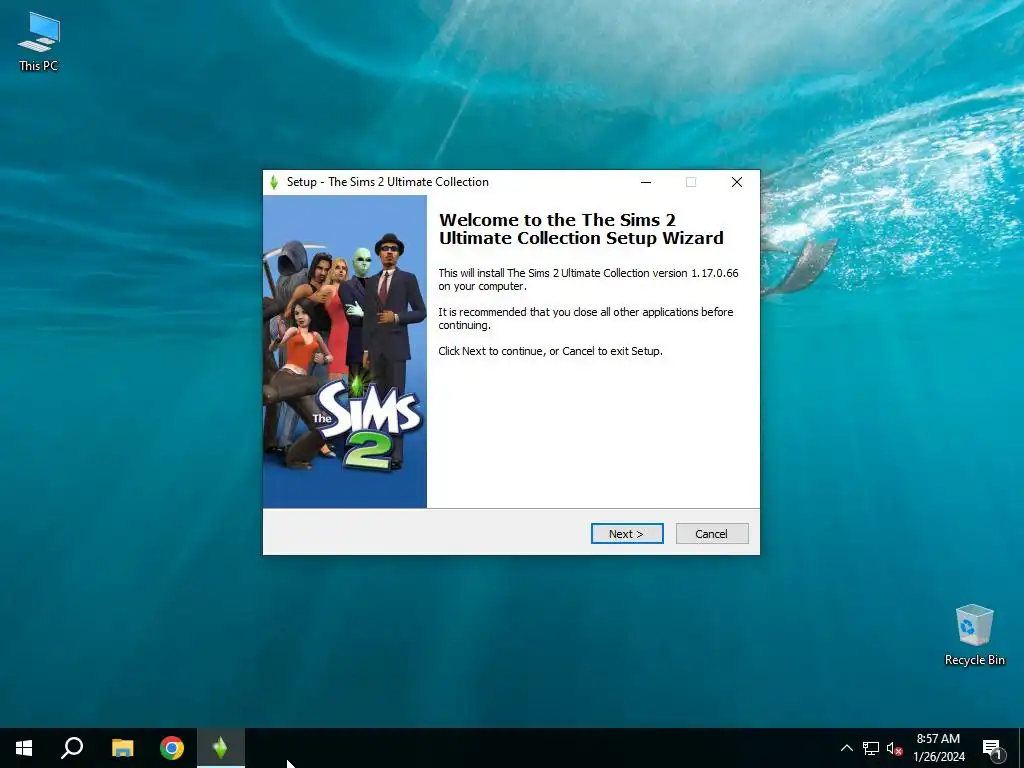Viewport: 1024px width, 768px height.
Task: Open the This PC desktop icon
Action: click(39, 41)
